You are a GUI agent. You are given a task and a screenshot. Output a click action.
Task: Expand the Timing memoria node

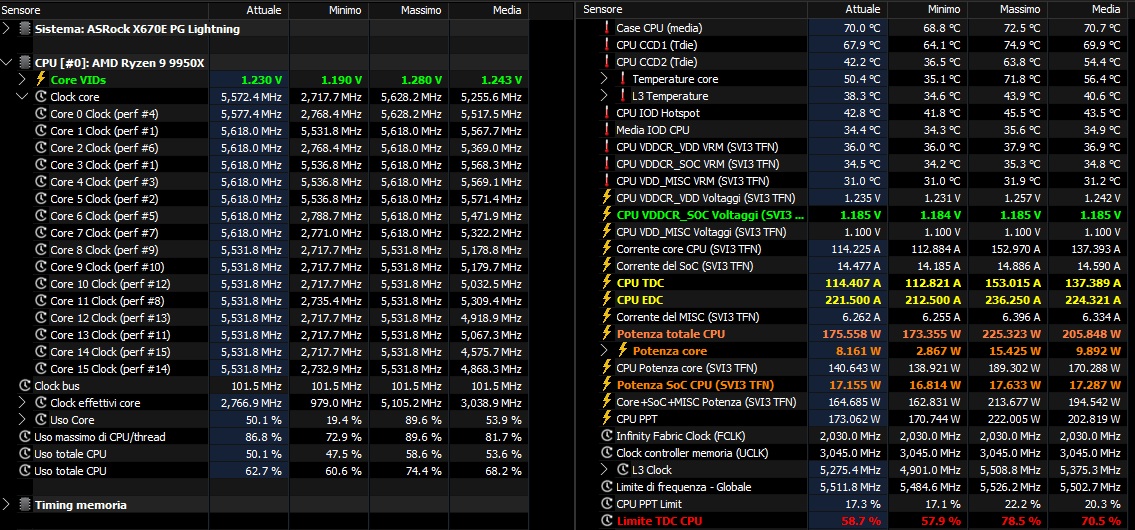tap(7, 505)
